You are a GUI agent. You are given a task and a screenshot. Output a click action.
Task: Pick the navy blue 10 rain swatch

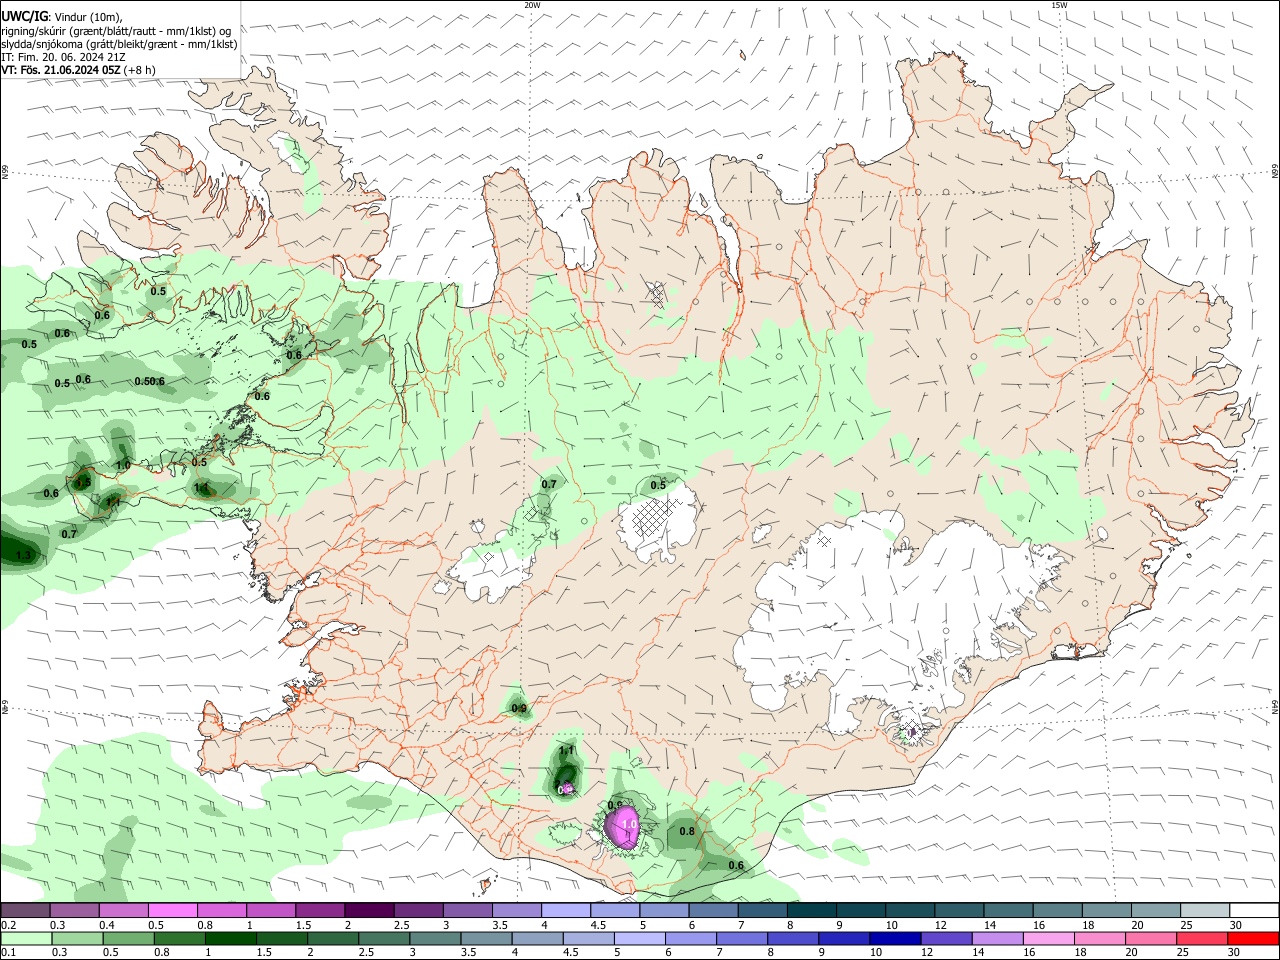(894, 938)
